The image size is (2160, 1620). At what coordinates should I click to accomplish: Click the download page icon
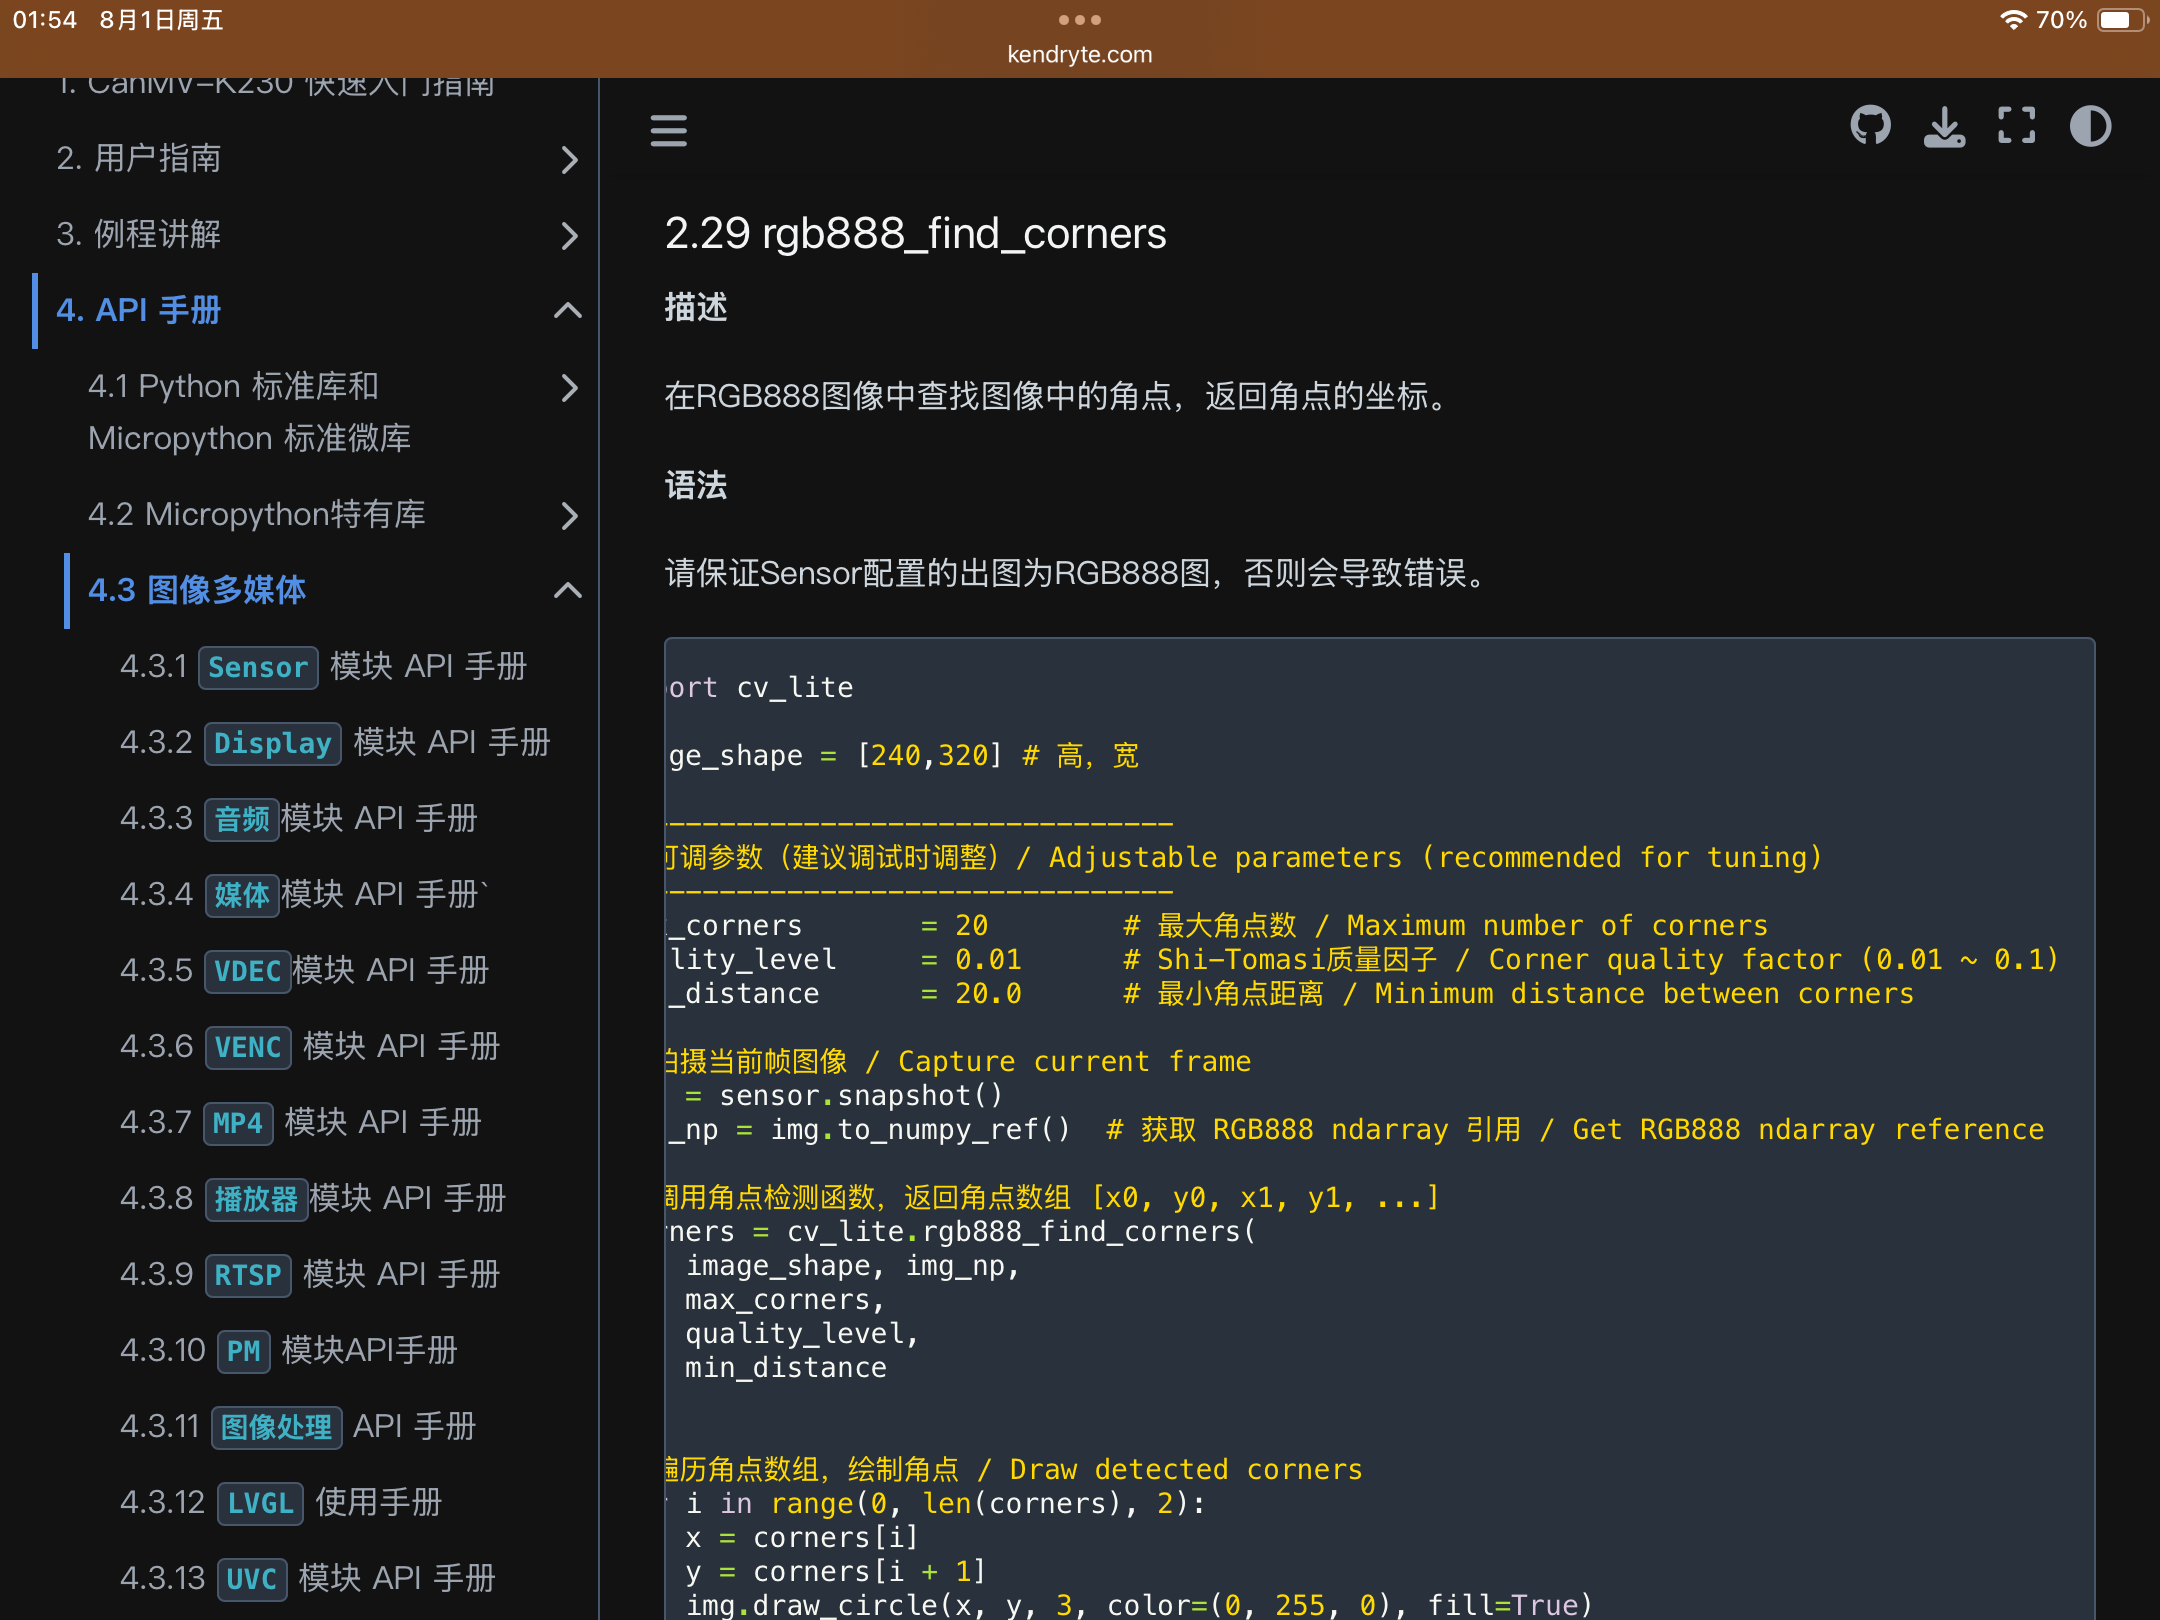(1944, 127)
